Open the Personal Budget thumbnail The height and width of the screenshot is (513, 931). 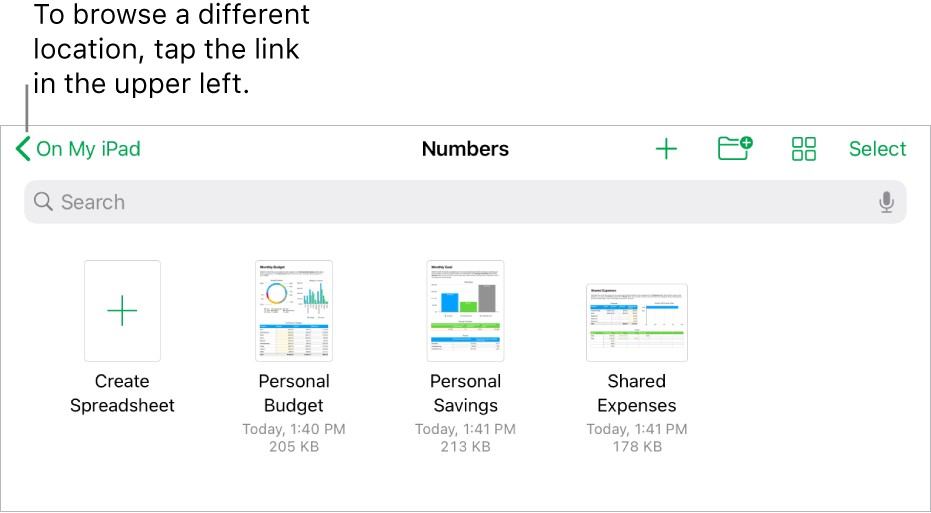(294, 311)
